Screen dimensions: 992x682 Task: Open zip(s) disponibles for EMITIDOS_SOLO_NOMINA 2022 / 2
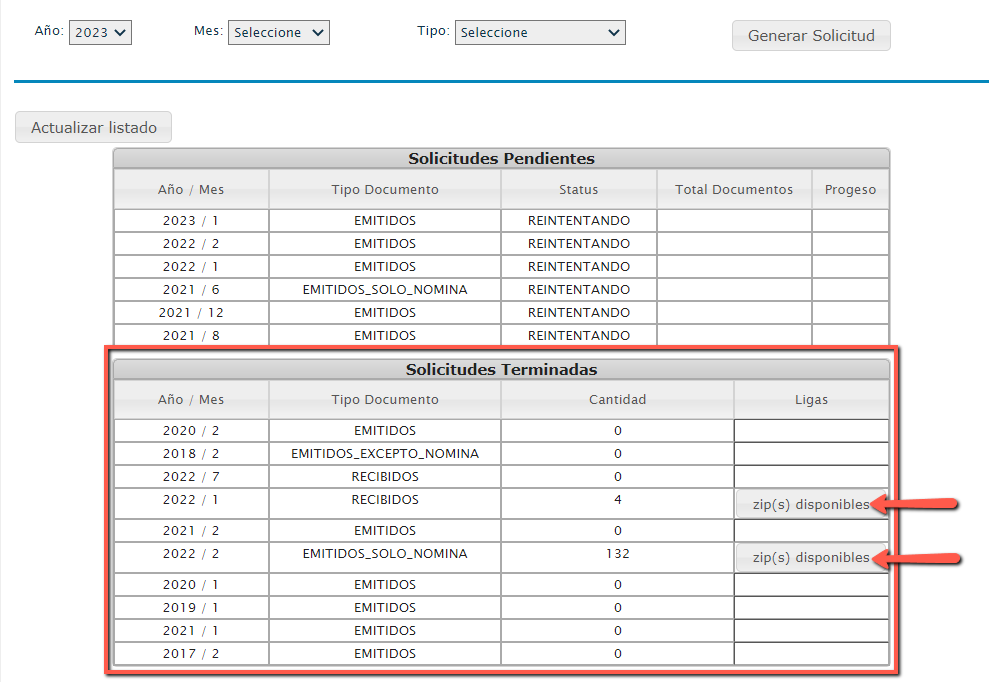click(810, 557)
